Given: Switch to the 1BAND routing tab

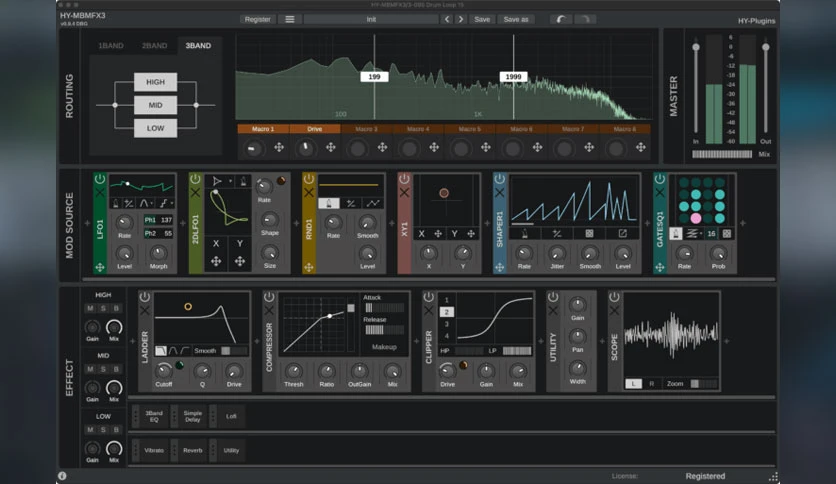Looking at the screenshot, I should point(111,46).
